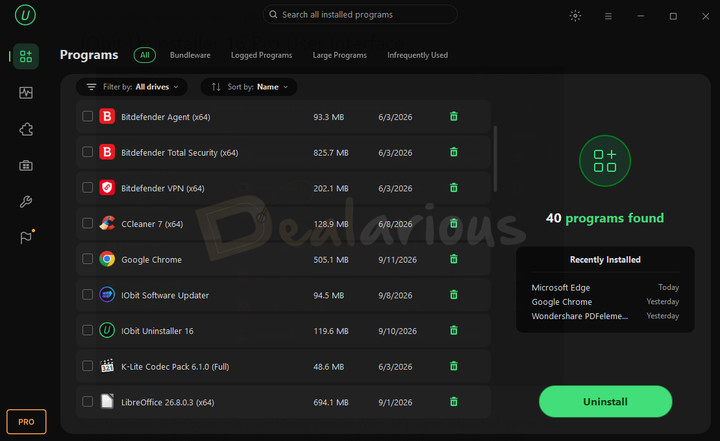Viewport: 720px width, 441px height.
Task: Click trash icon for IObit Uninstaller 16
Action: (454, 330)
